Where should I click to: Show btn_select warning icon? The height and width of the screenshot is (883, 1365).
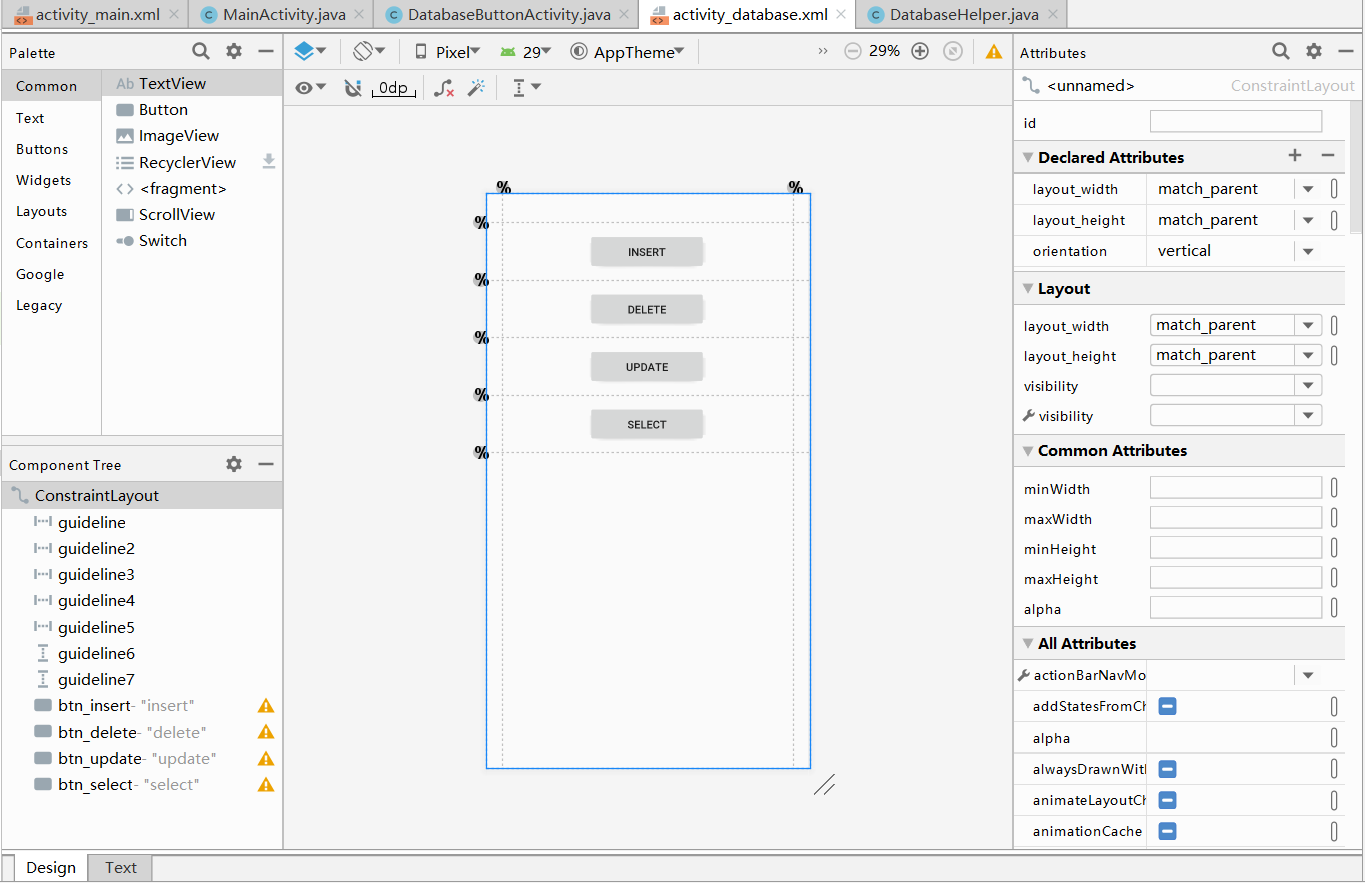point(266,785)
